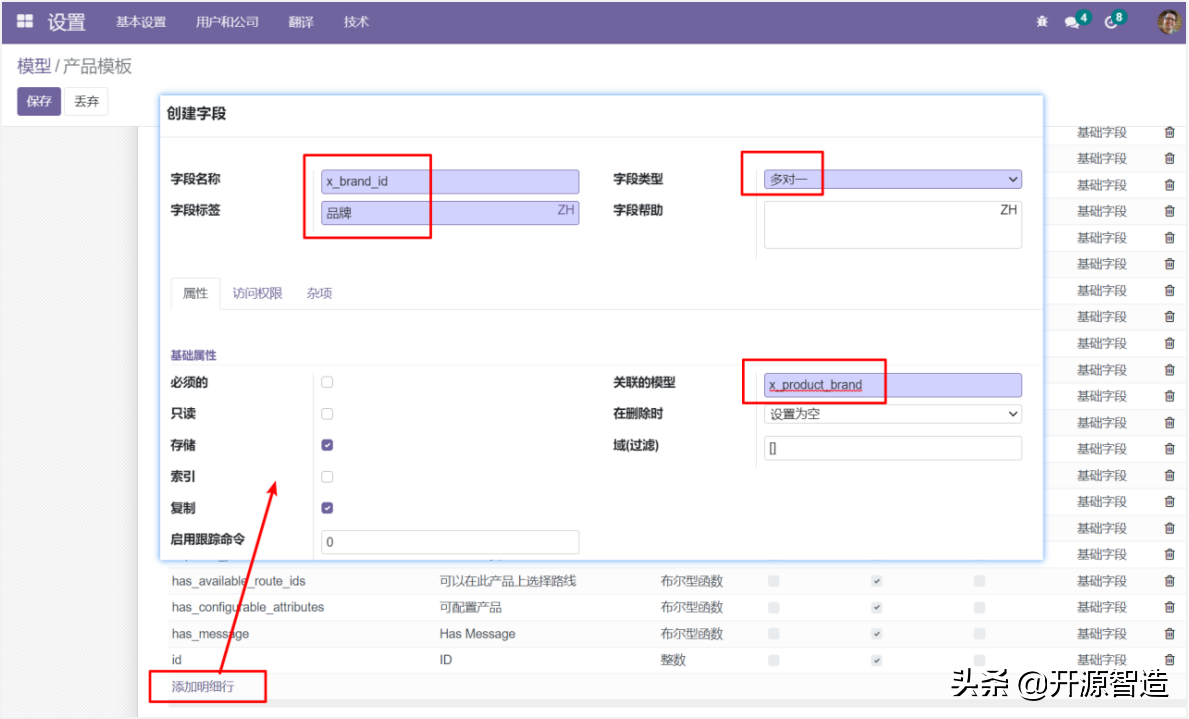Switch to the 杂项 tab

click(x=319, y=294)
